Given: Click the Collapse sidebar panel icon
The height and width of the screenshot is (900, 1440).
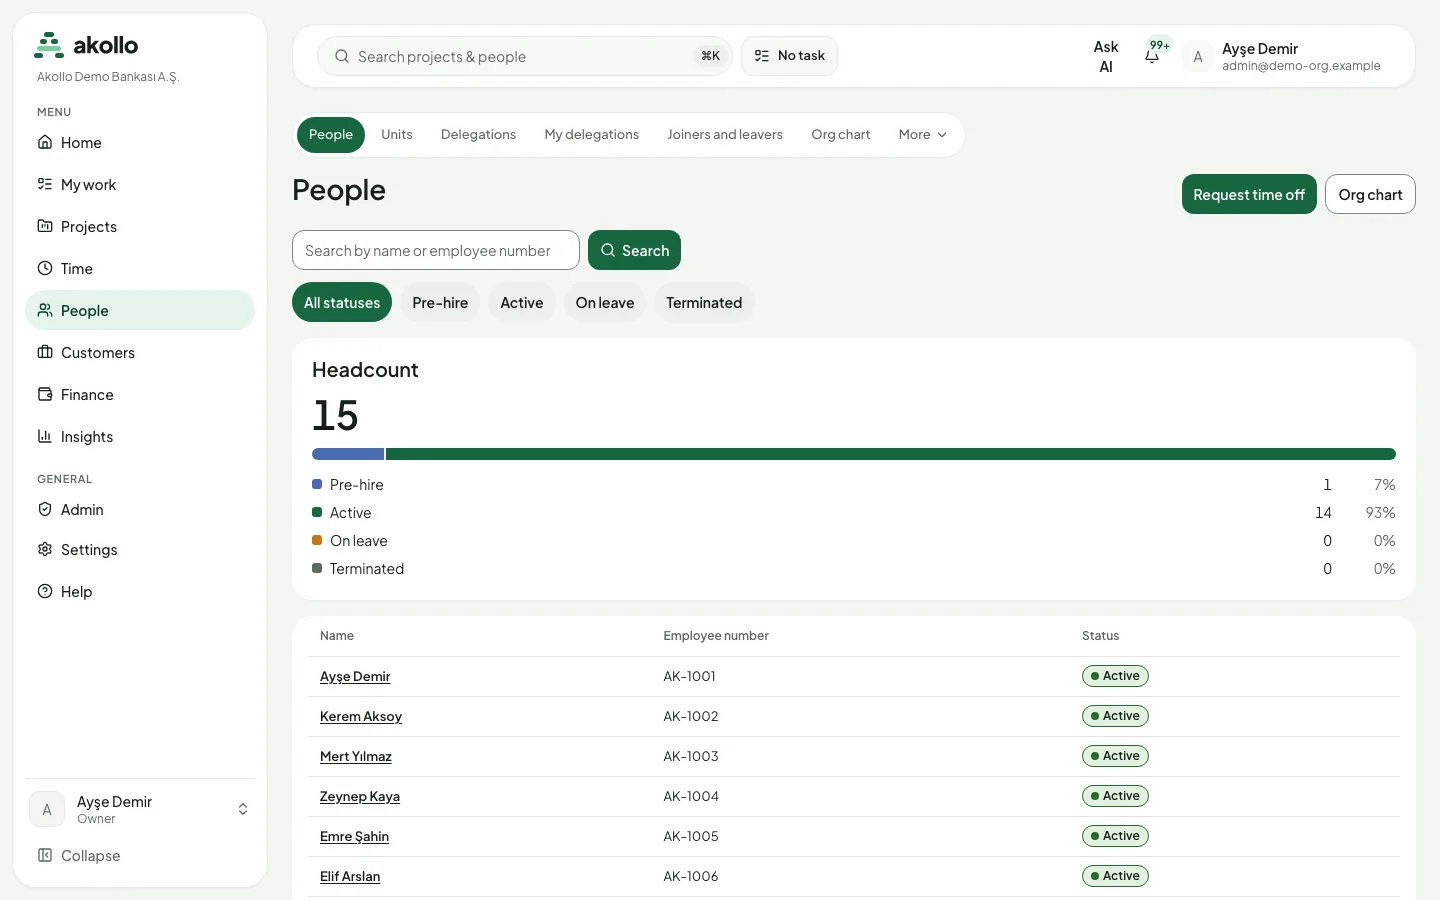Looking at the screenshot, I should pos(45,855).
